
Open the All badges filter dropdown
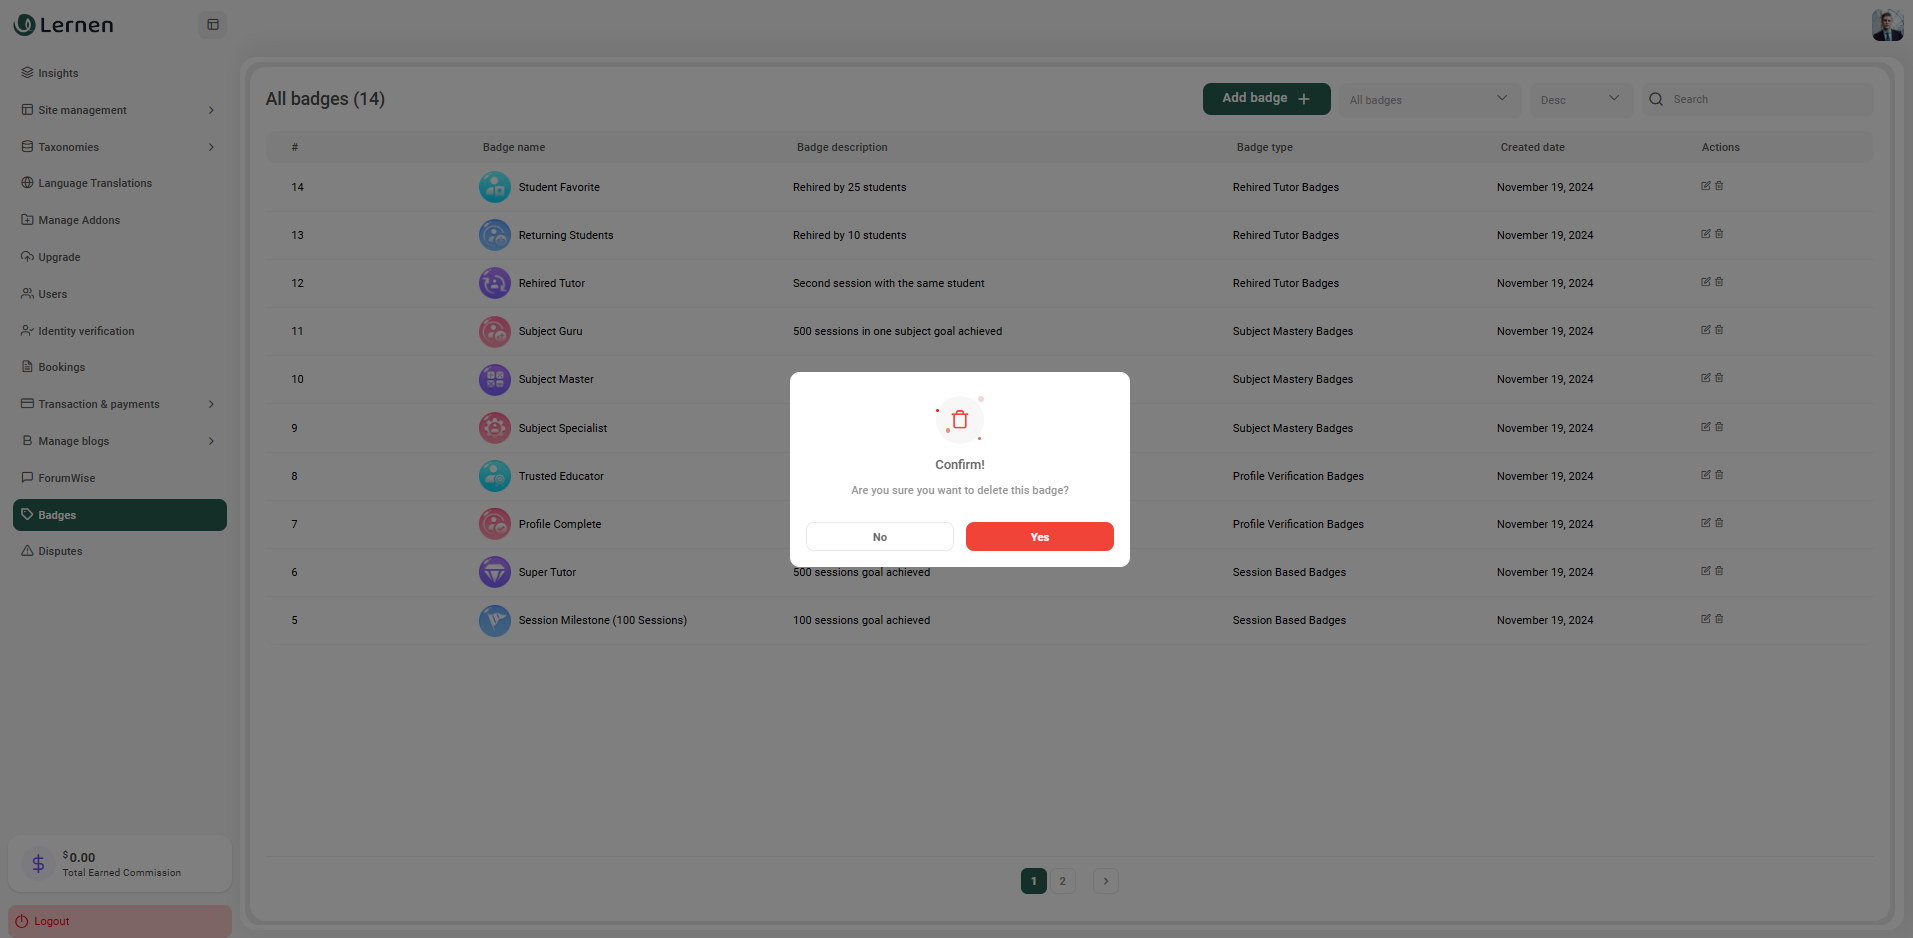(x=1428, y=99)
